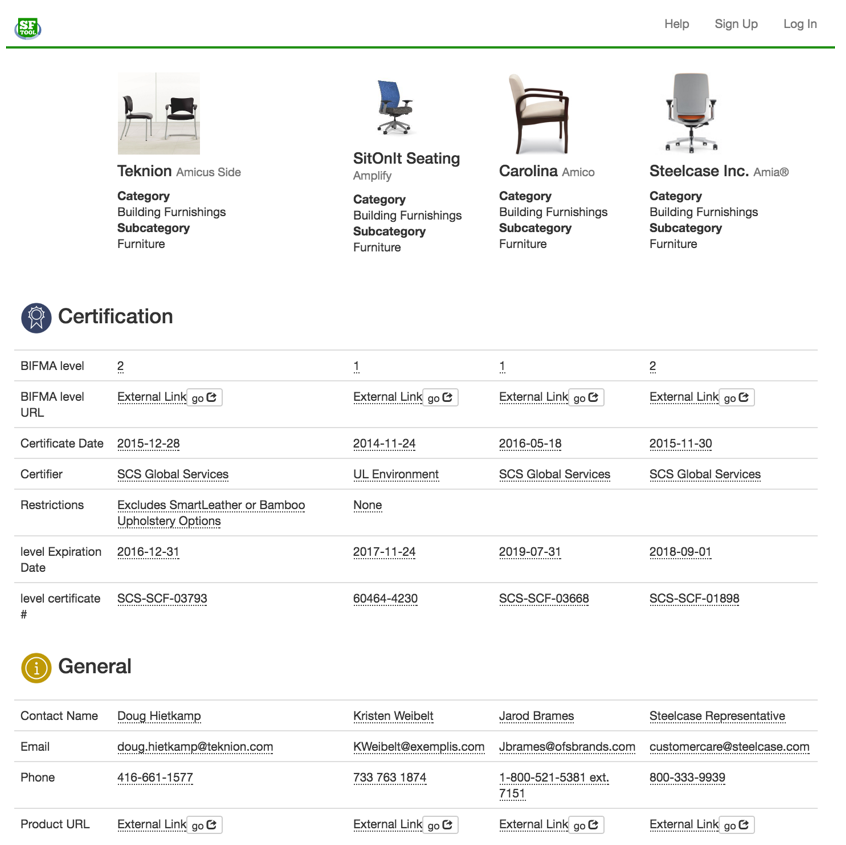Click email KWeibelt@exemplis.com
Image resolution: width=846 pixels, height=845 pixels.
pos(419,747)
